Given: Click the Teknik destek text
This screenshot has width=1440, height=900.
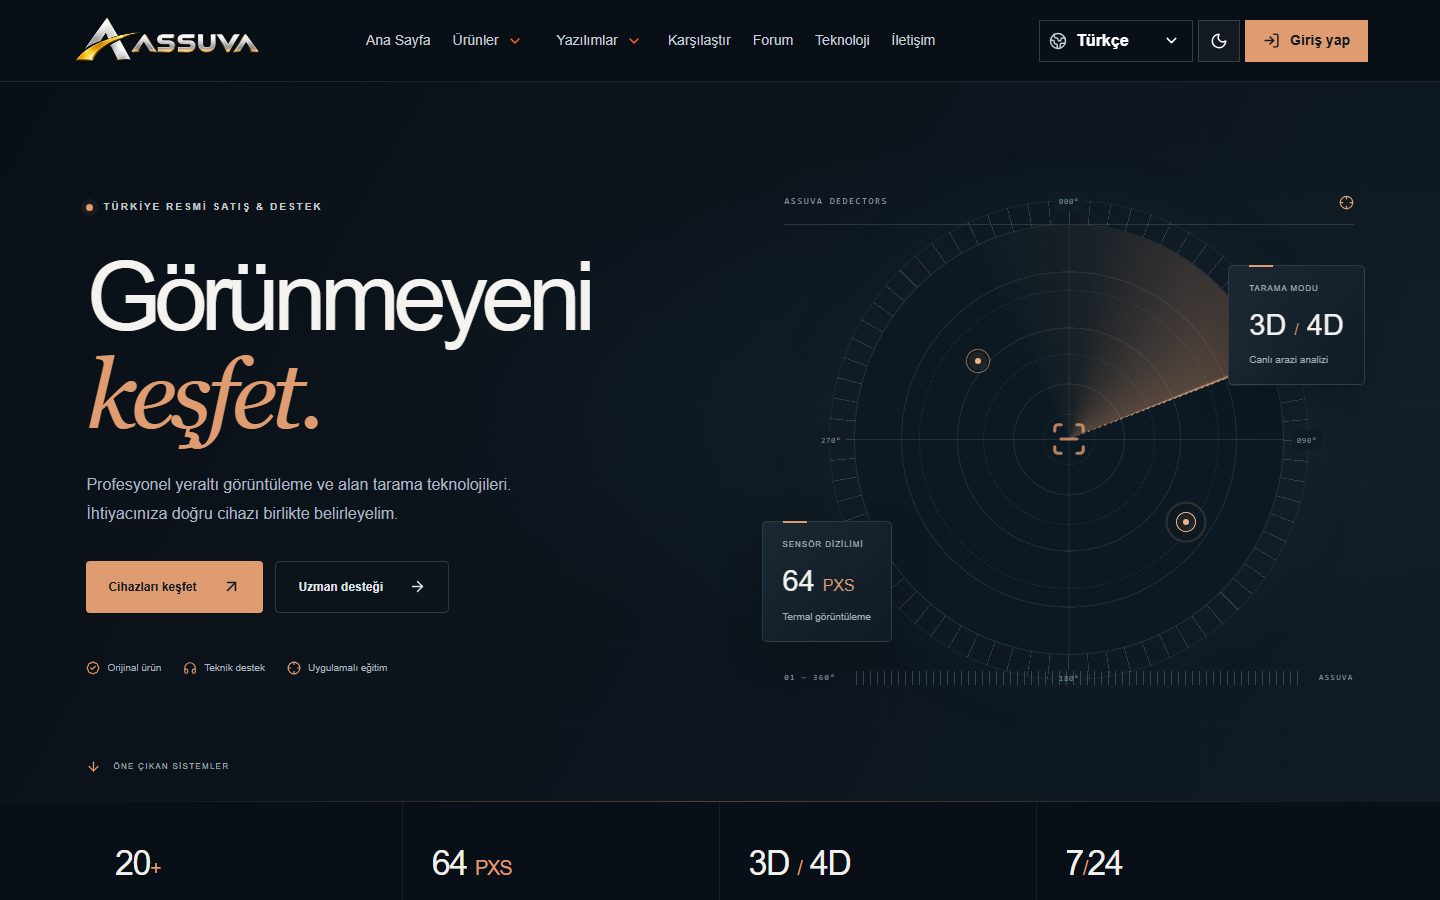Looking at the screenshot, I should (x=235, y=668).
